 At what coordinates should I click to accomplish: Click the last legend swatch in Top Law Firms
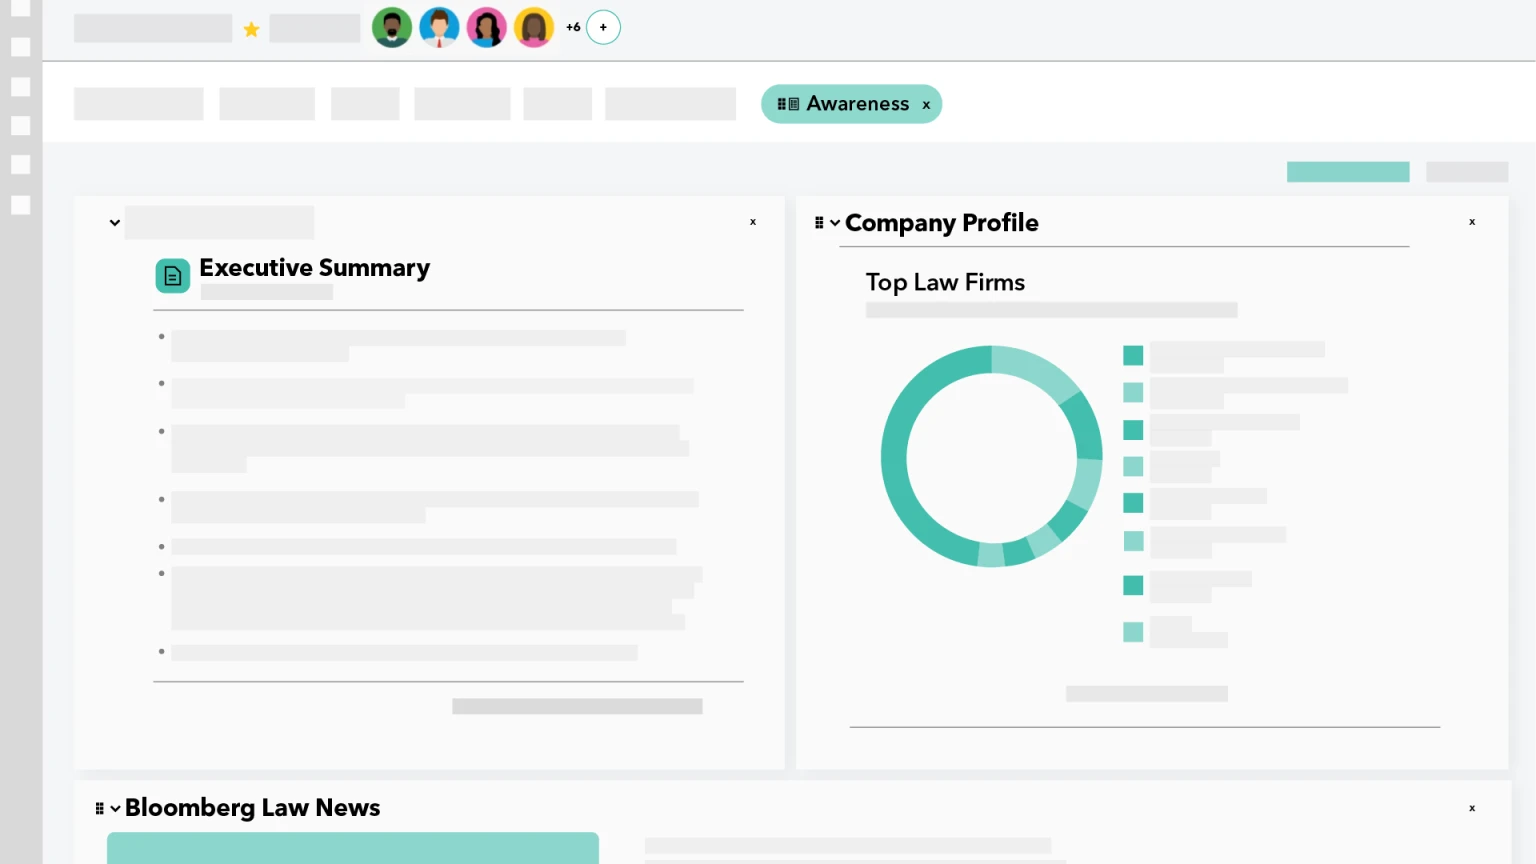tap(1133, 632)
